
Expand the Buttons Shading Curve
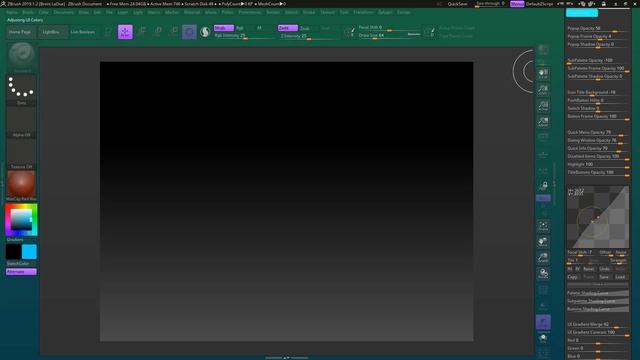tap(598, 309)
